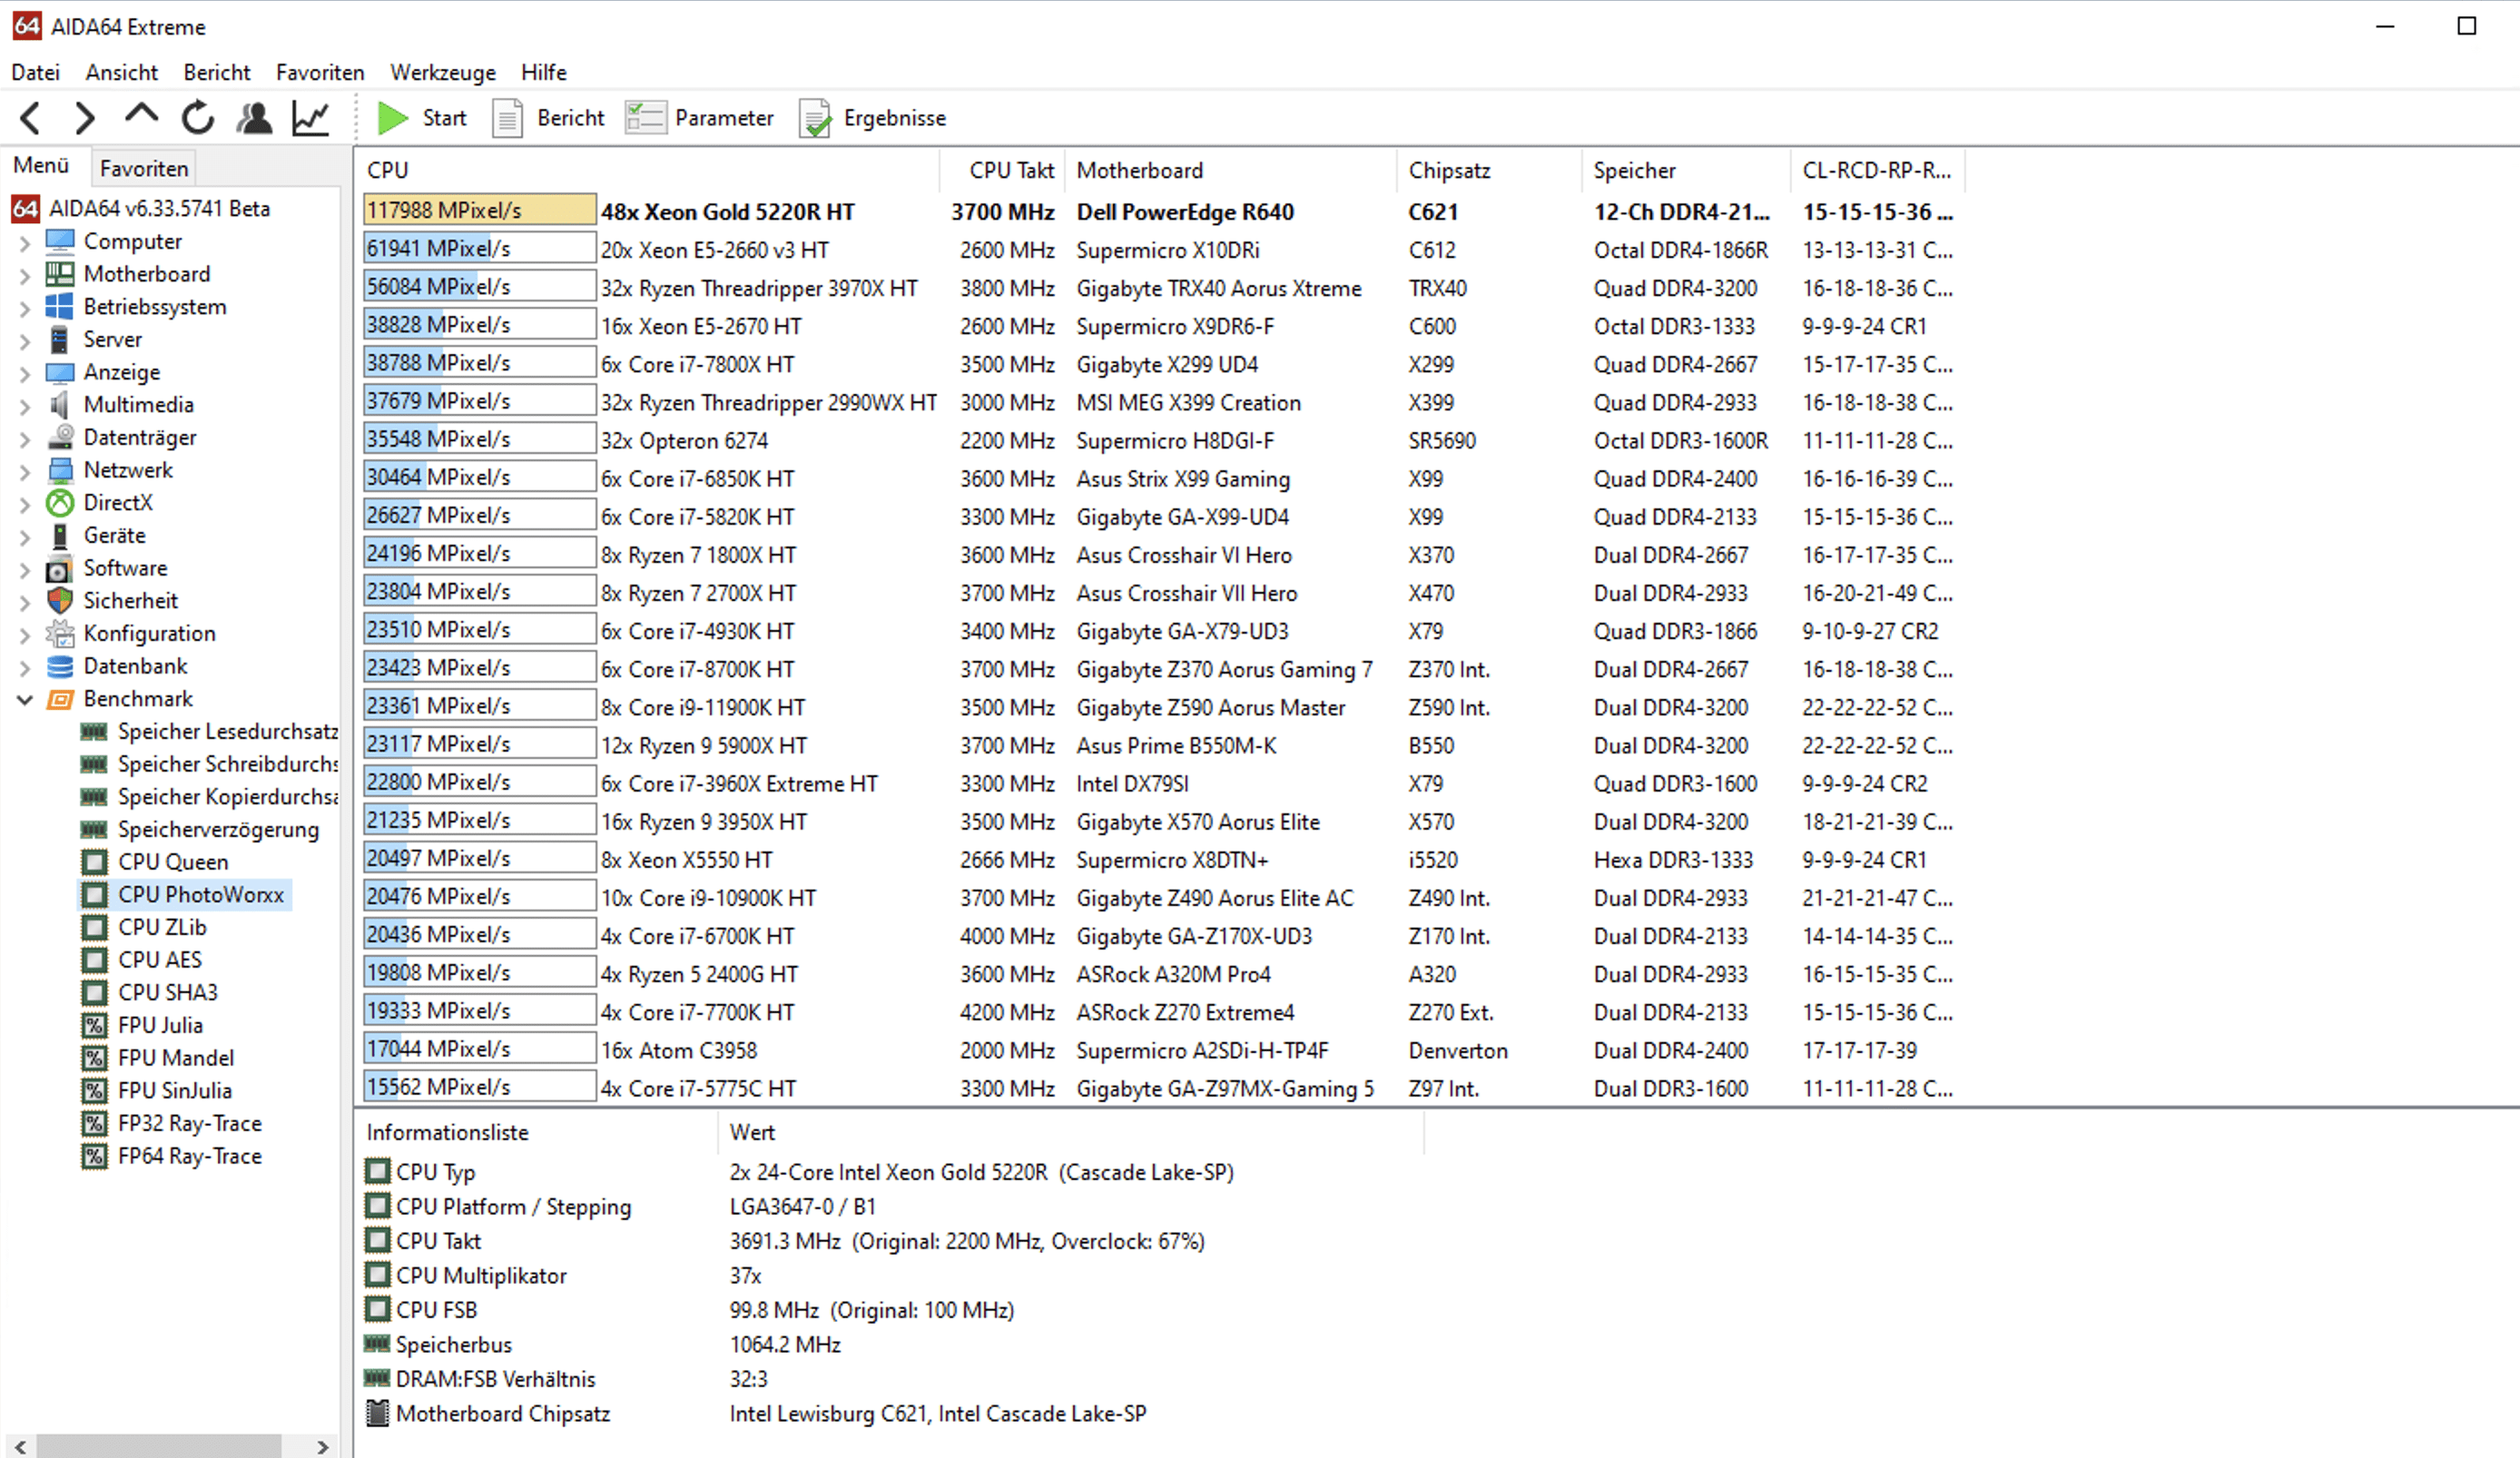Open the Ergebnisse results button
The image size is (2520, 1458).
tap(873, 118)
